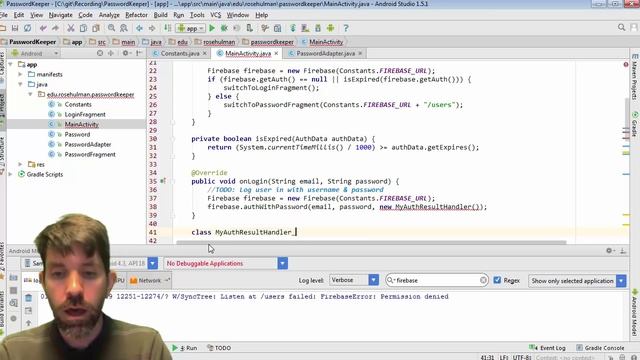The width and height of the screenshot is (640, 360).
Task: Click the Replace toolbar icon
Action: (x=124, y=28)
